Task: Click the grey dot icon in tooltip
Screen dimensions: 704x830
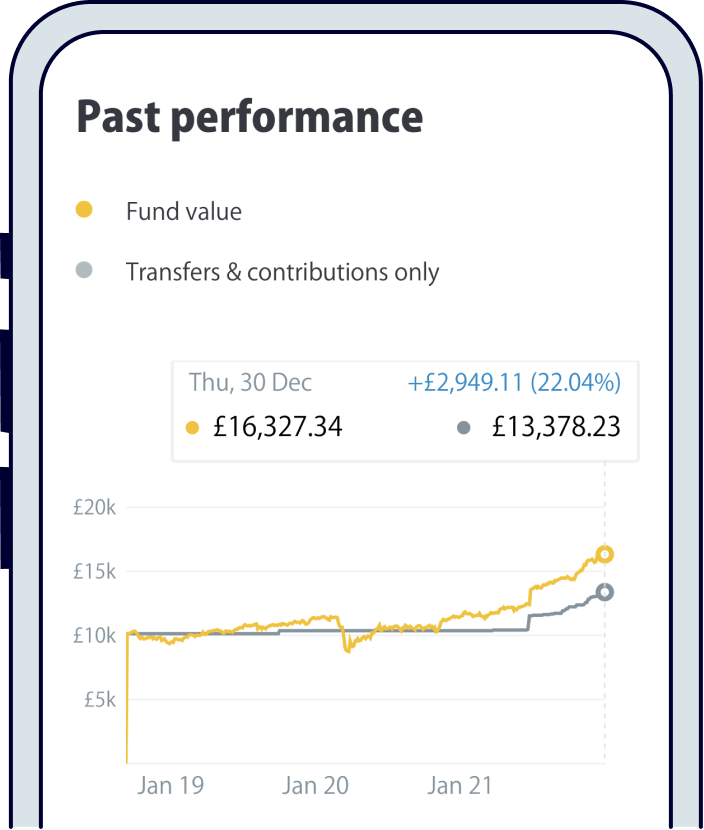Action: click(x=463, y=428)
